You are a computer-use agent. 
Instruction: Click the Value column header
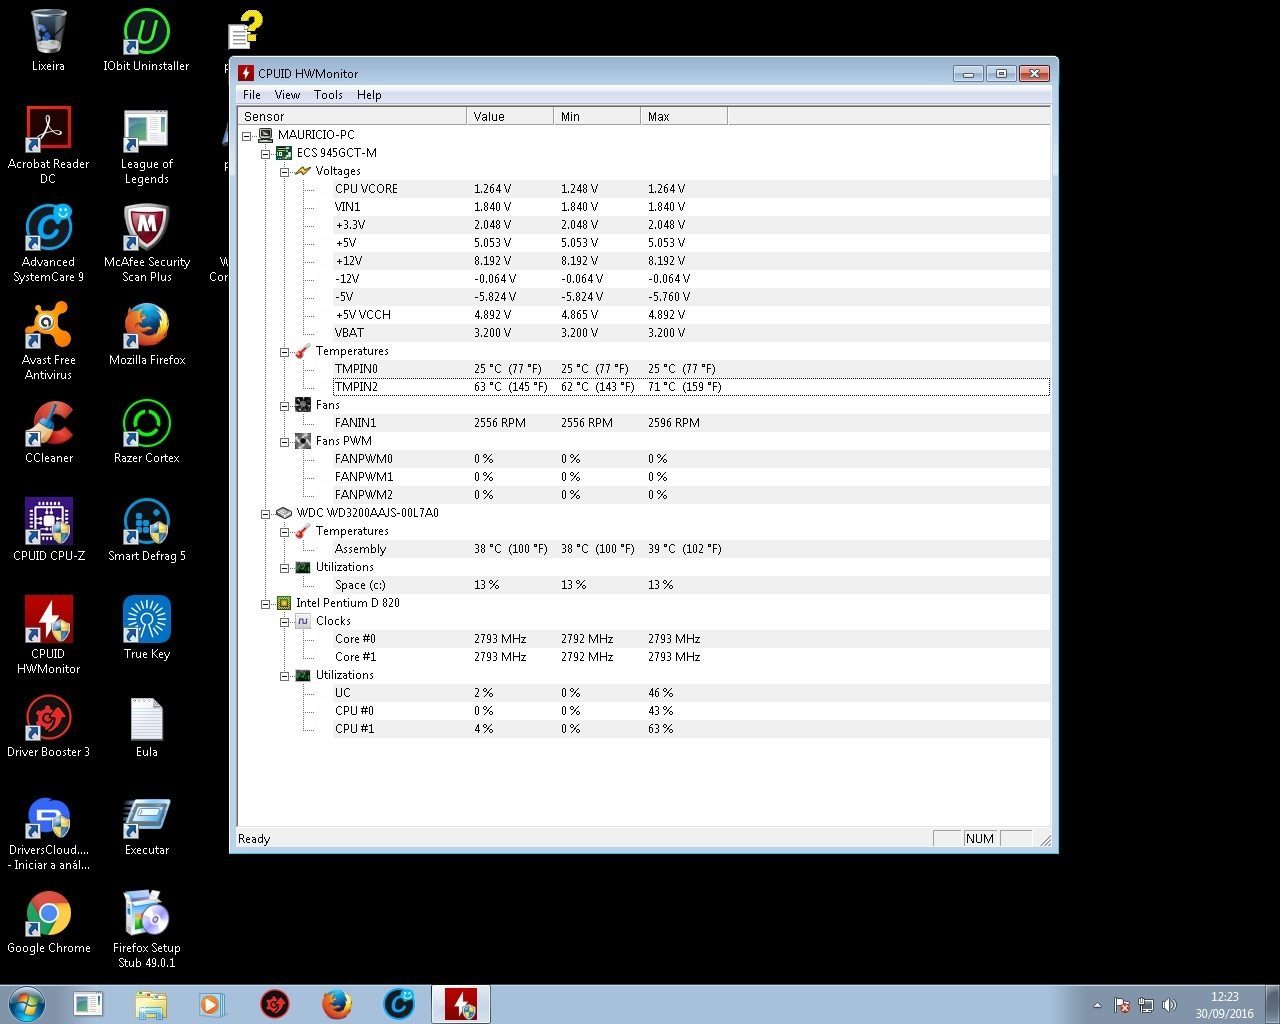510,116
